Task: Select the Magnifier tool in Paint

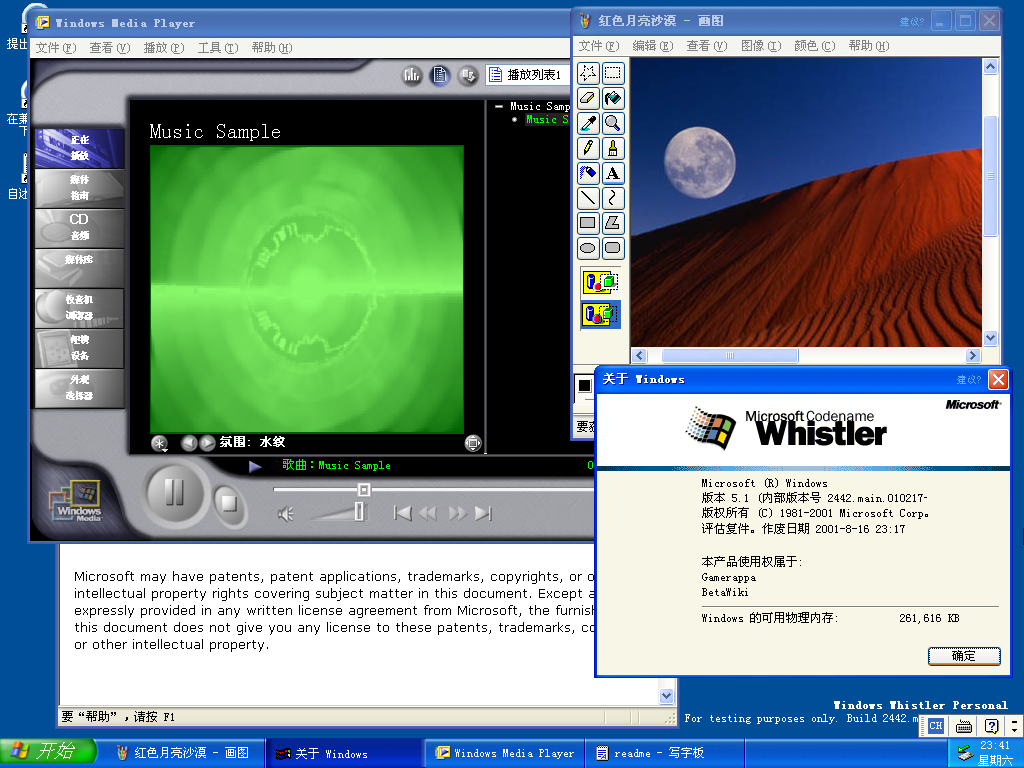Action: coord(613,123)
